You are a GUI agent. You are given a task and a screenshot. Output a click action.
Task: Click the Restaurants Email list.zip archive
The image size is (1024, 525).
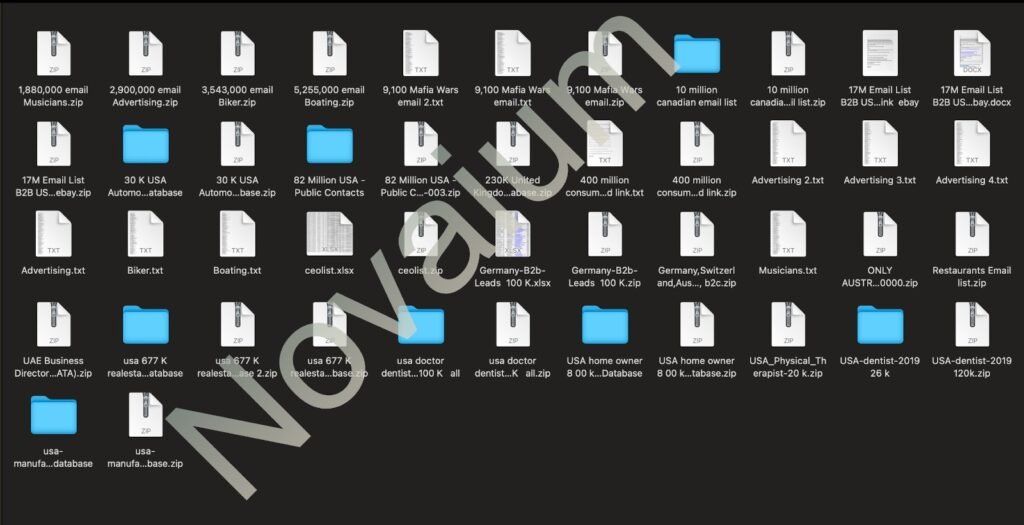(972, 235)
